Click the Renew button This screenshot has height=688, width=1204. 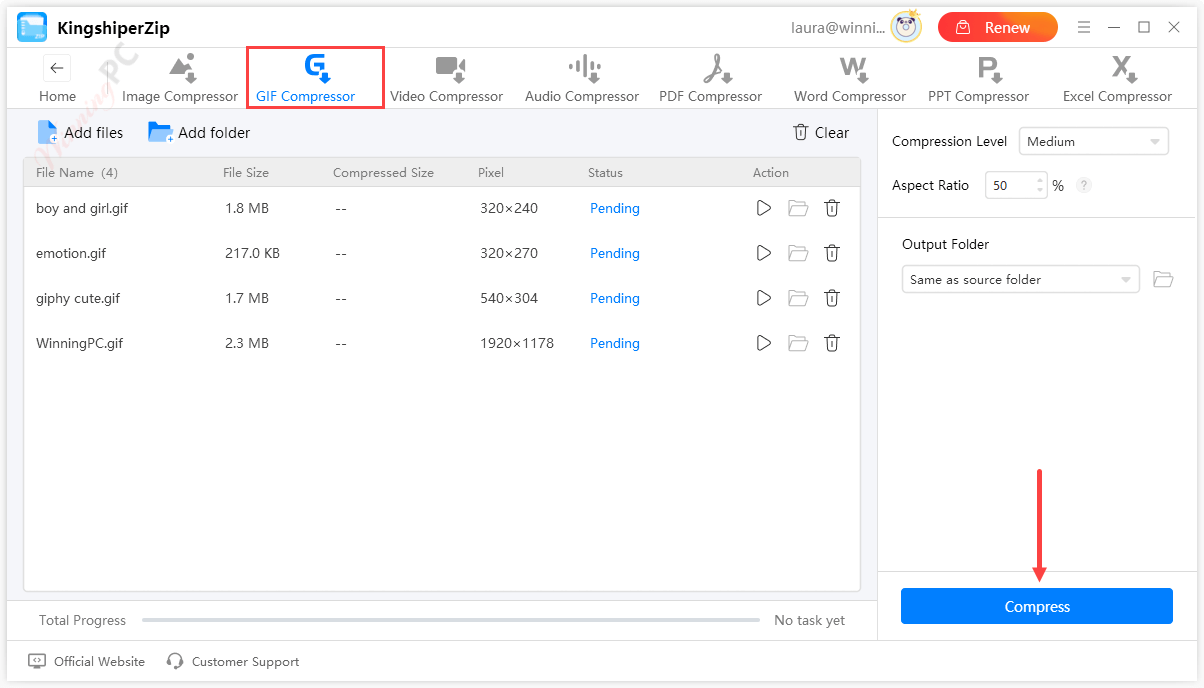998,27
